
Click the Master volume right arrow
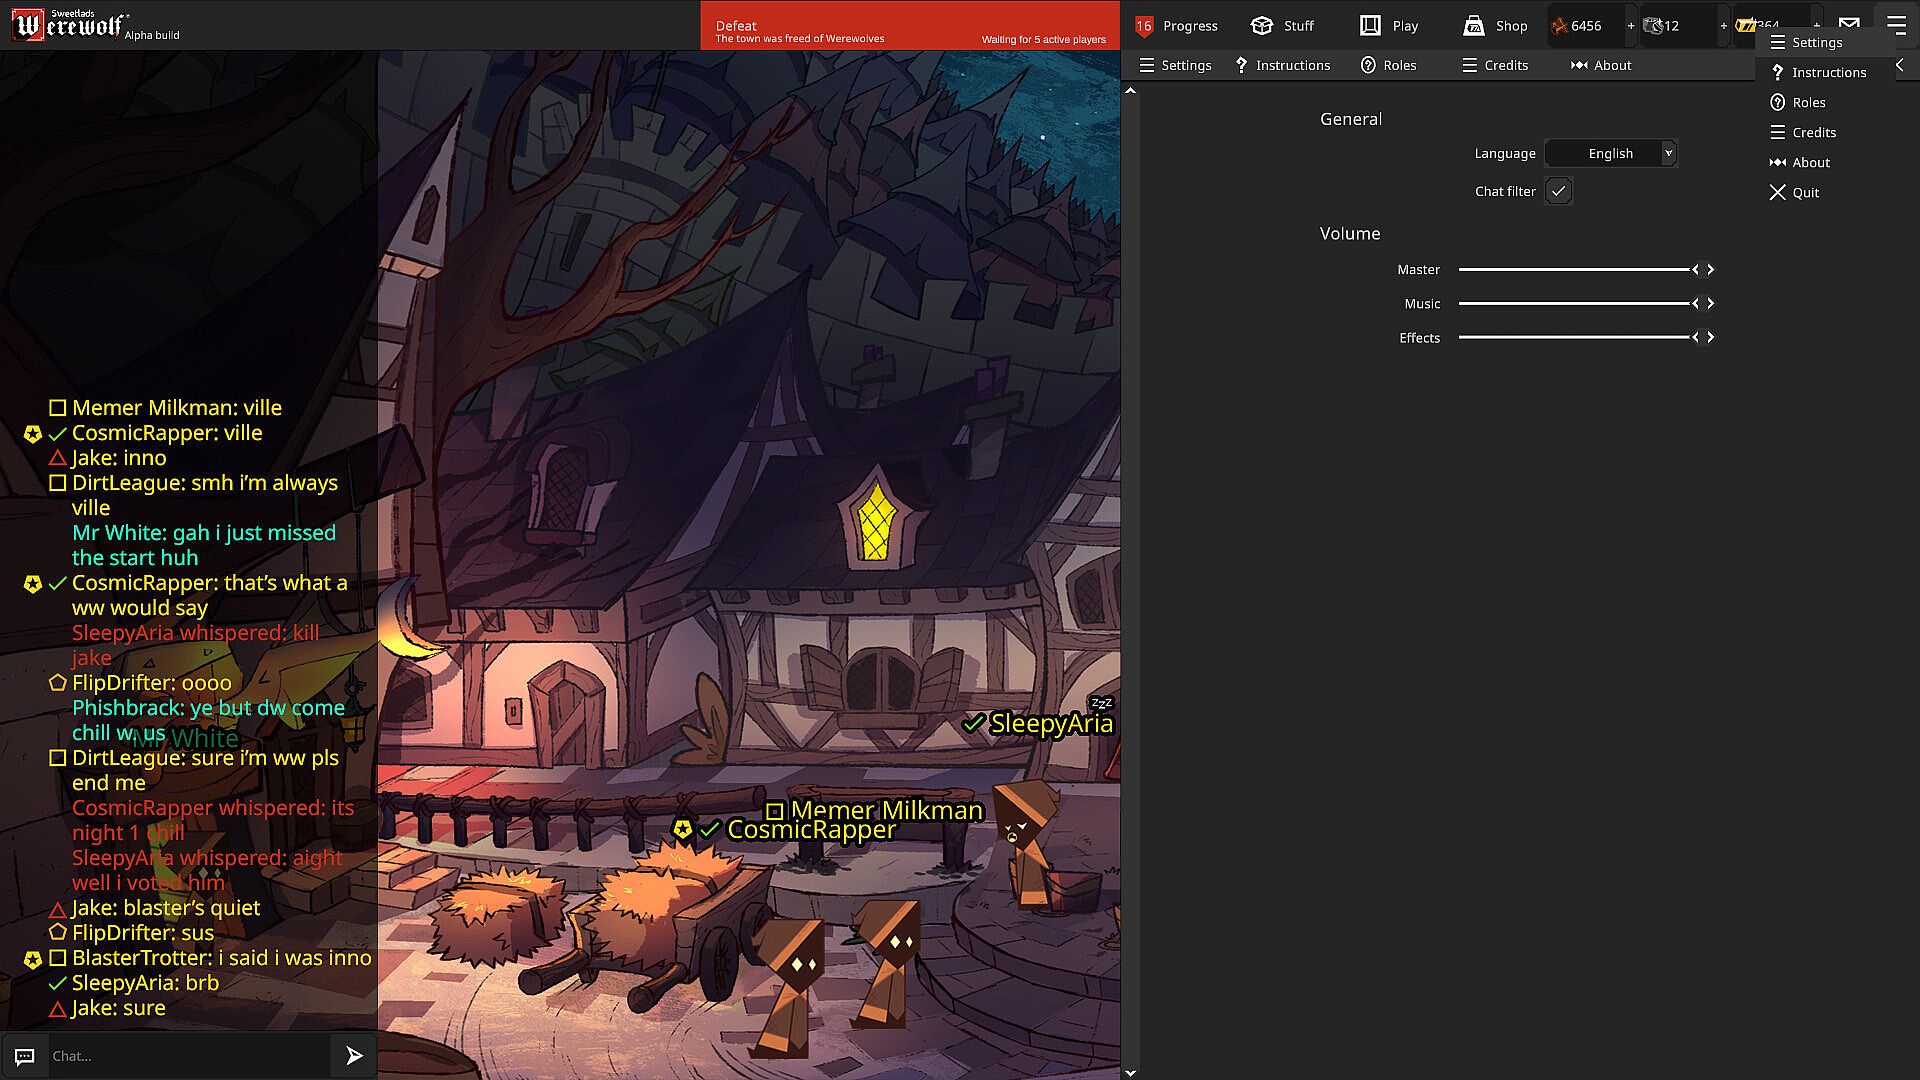pyautogui.click(x=1711, y=270)
